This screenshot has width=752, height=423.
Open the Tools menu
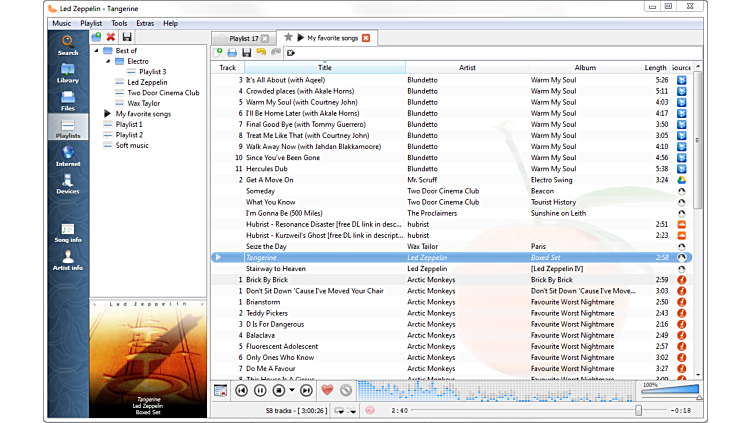(119, 22)
